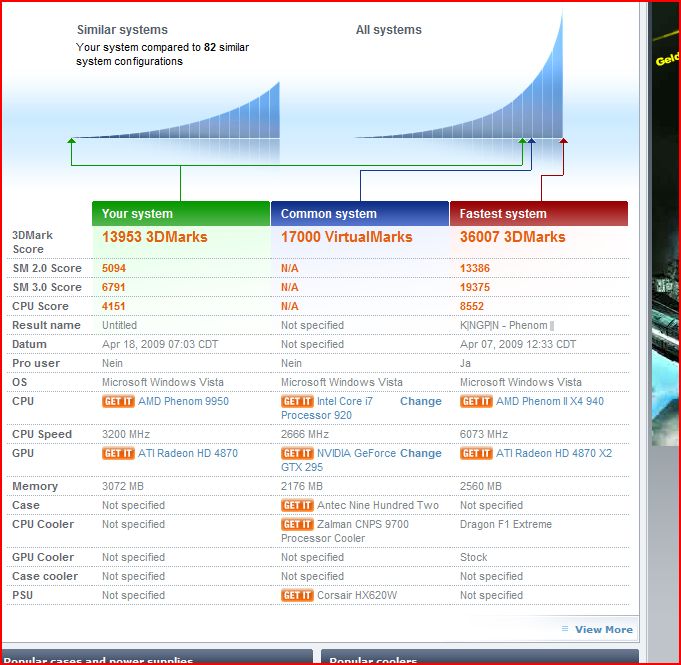Open the View More link
The height and width of the screenshot is (665, 681).
point(604,629)
